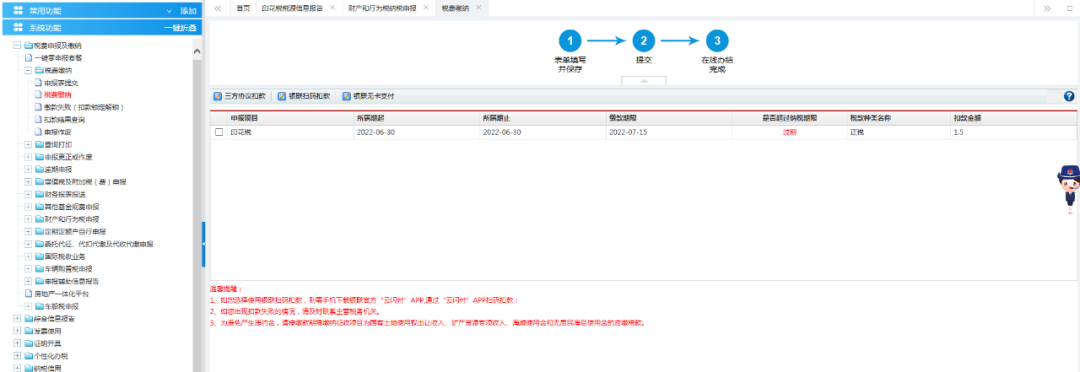Expand the 常用功能 chevron dropdown

(x=169, y=11)
